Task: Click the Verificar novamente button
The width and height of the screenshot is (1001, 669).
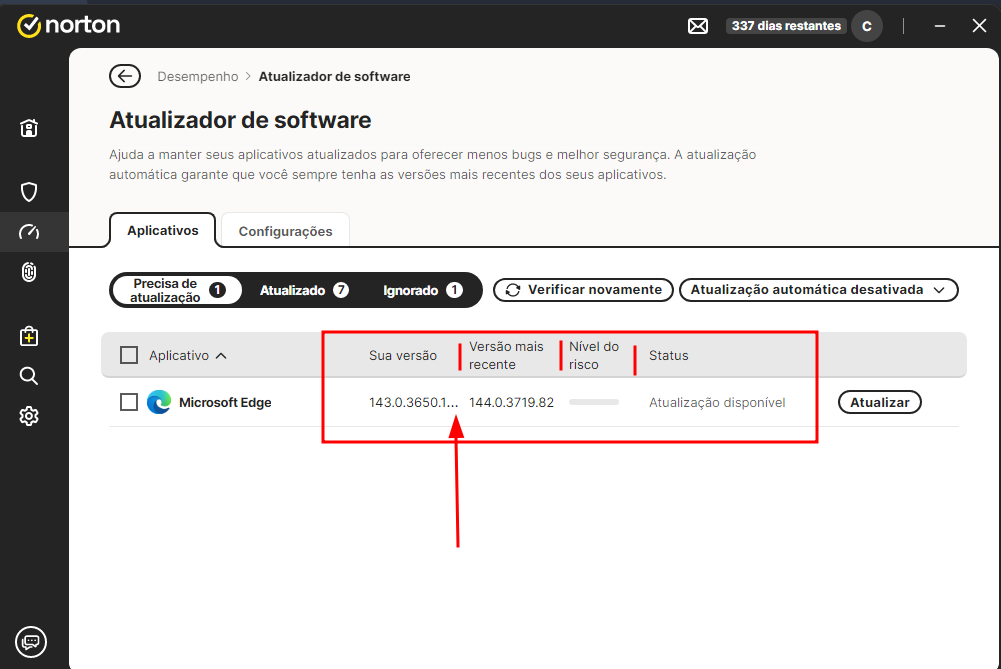Action: pyautogui.click(x=583, y=290)
